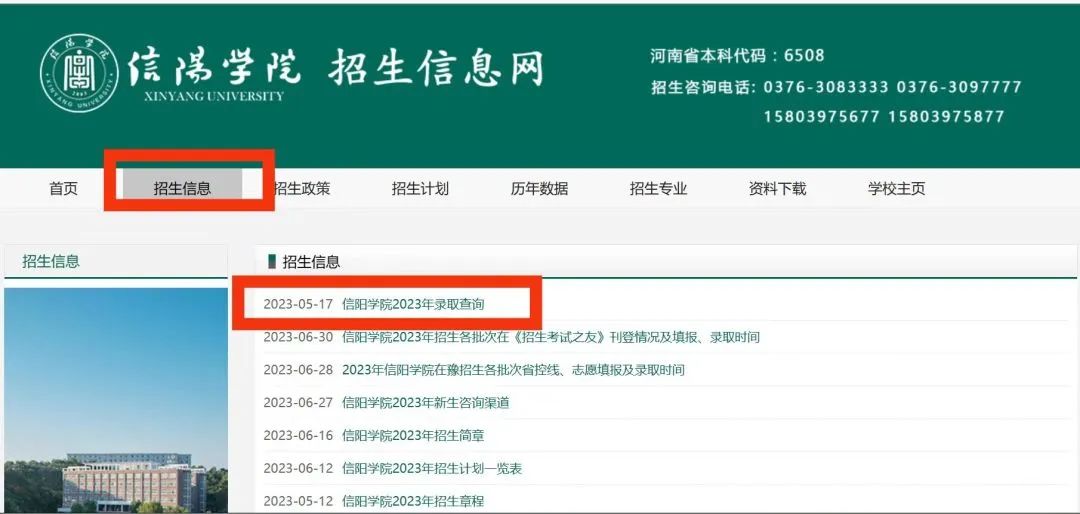Open the 在豫招生各批次省控线 article
1080x514 pixels.
tap(513, 370)
